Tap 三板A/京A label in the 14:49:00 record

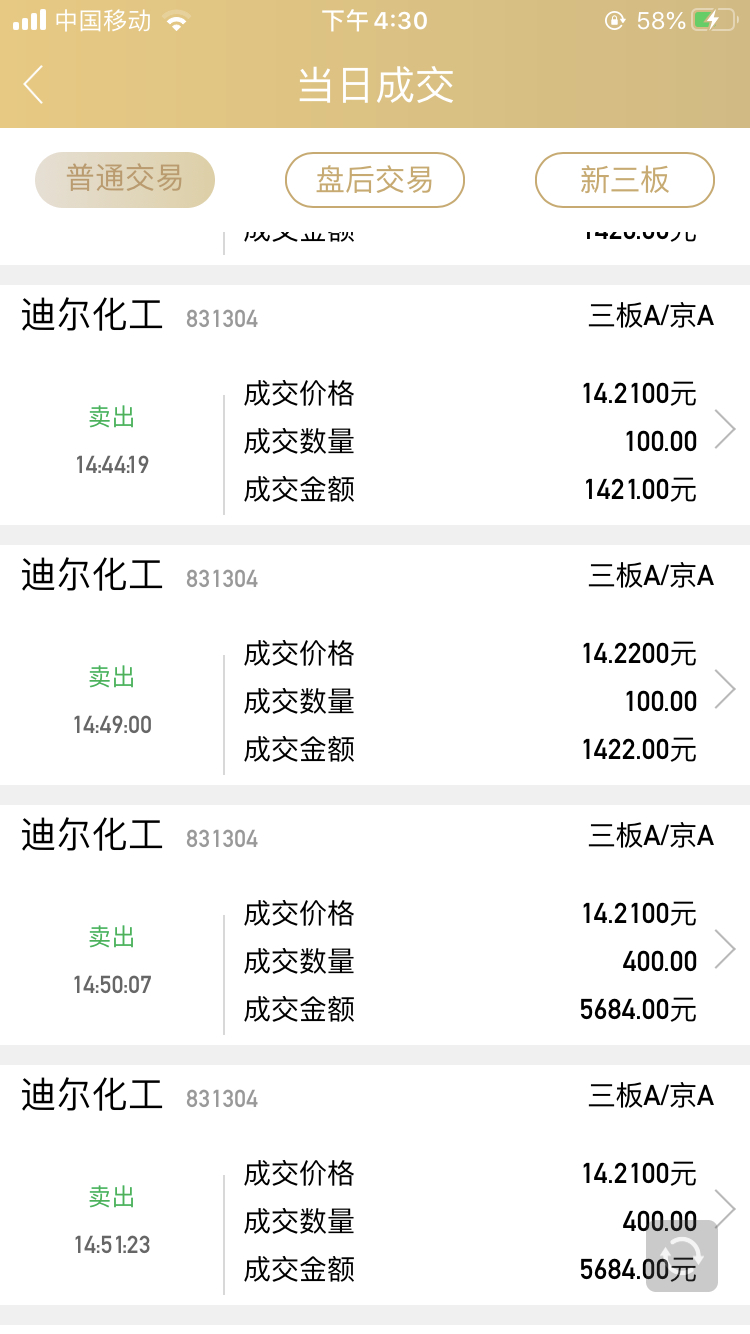pyautogui.click(x=651, y=576)
